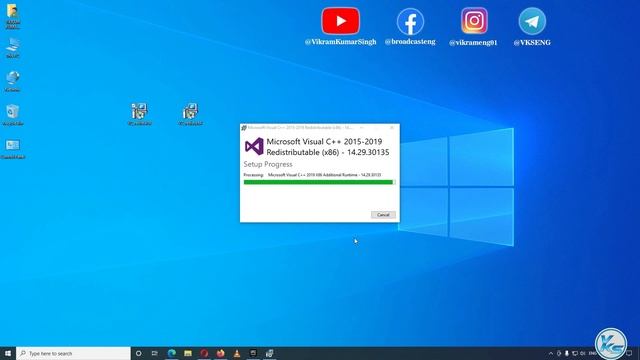The height and width of the screenshot is (360, 640).
Task: Launch Firefox from the taskbar
Action: (x=220, y=353)
